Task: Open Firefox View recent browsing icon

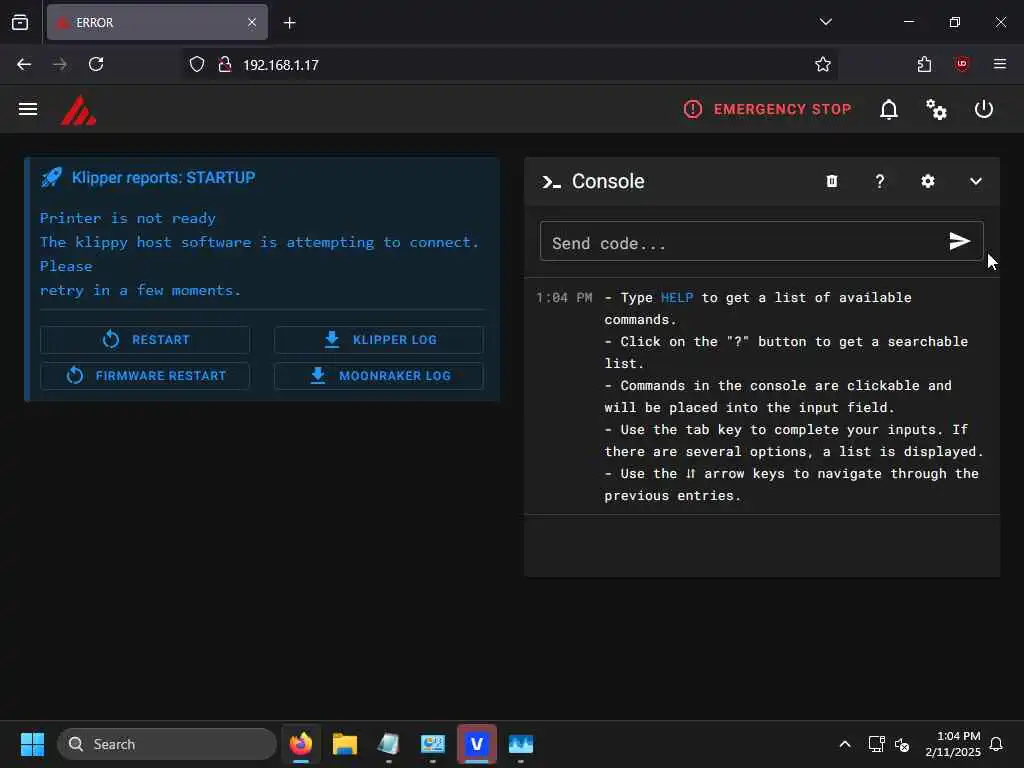Action: [x=20, y=22]
